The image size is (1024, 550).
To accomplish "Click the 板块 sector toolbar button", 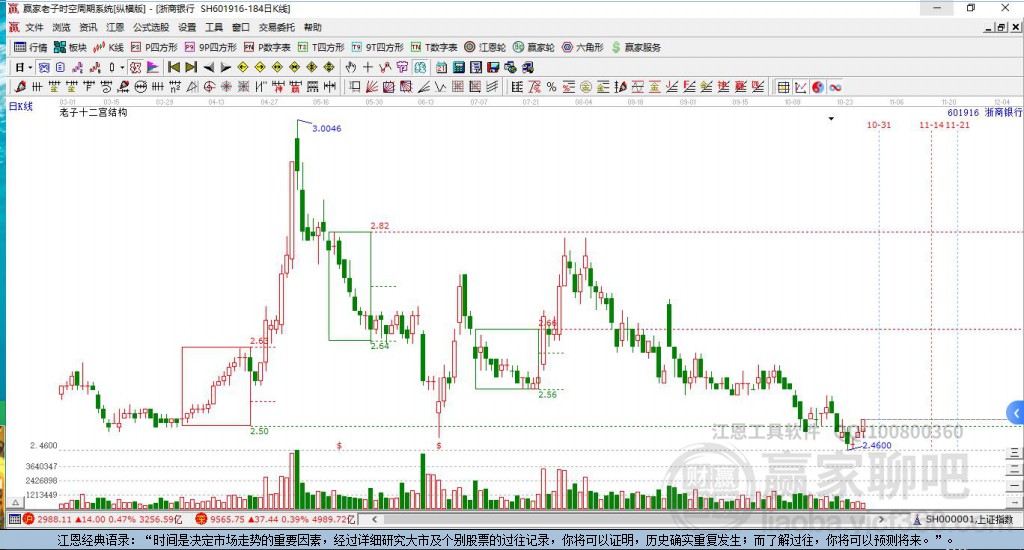I will (x=71, y=47).
